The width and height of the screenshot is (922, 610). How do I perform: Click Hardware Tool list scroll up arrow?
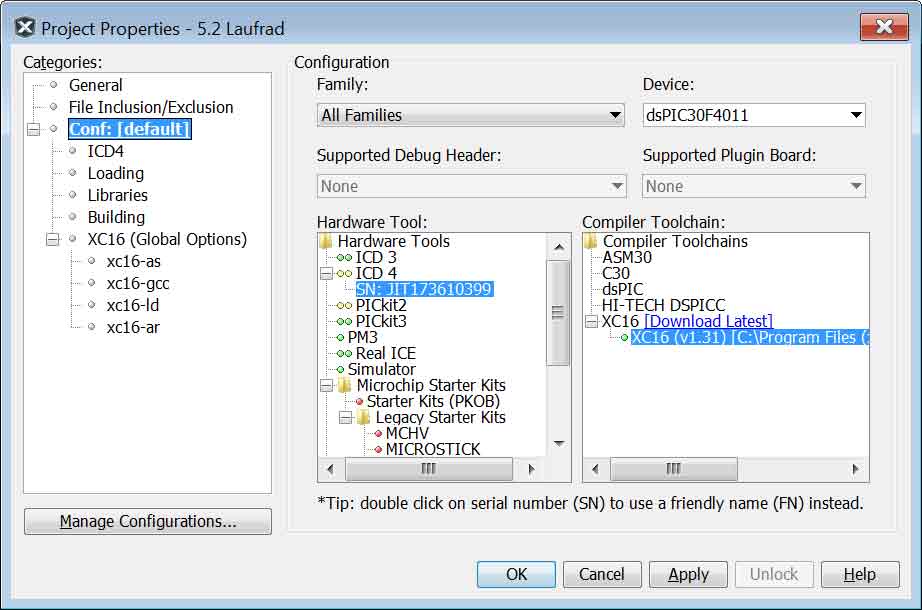click(x=559, y=247)
